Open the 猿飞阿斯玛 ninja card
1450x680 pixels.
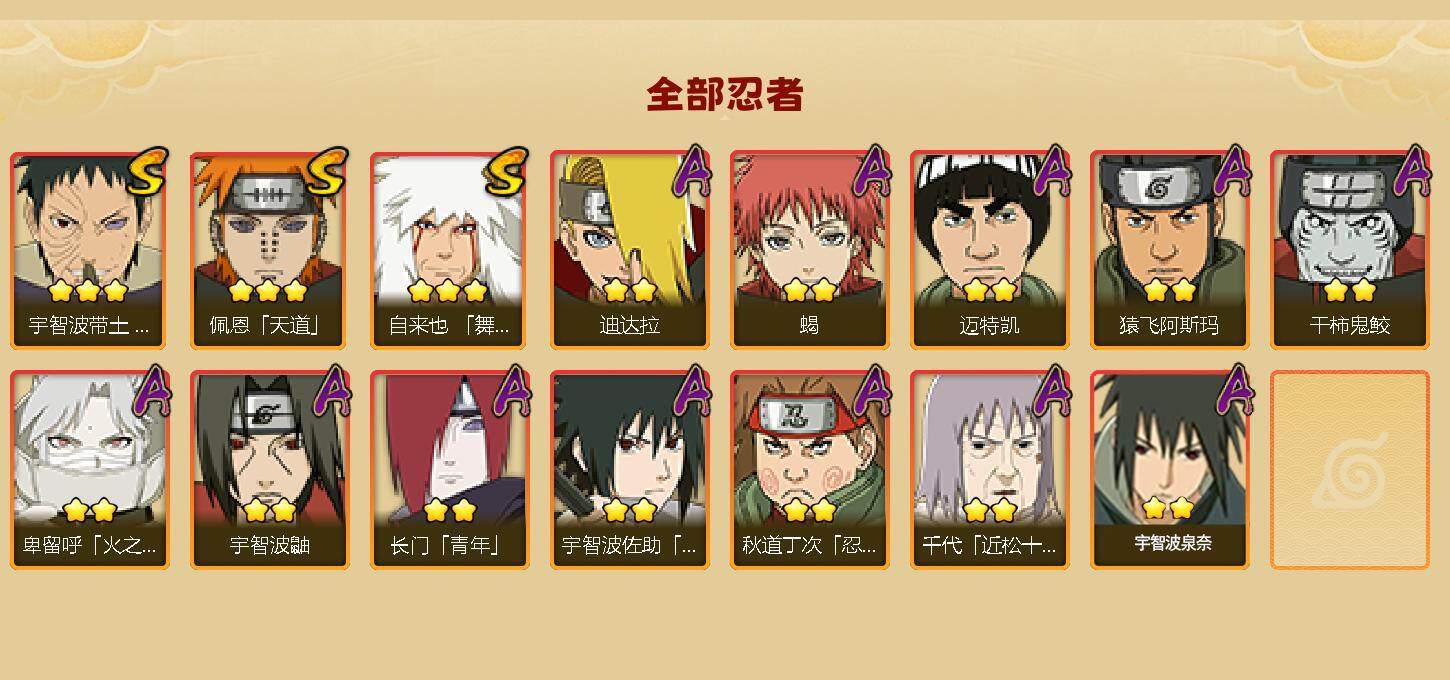pyautogui.click(x=1170, y=250)
